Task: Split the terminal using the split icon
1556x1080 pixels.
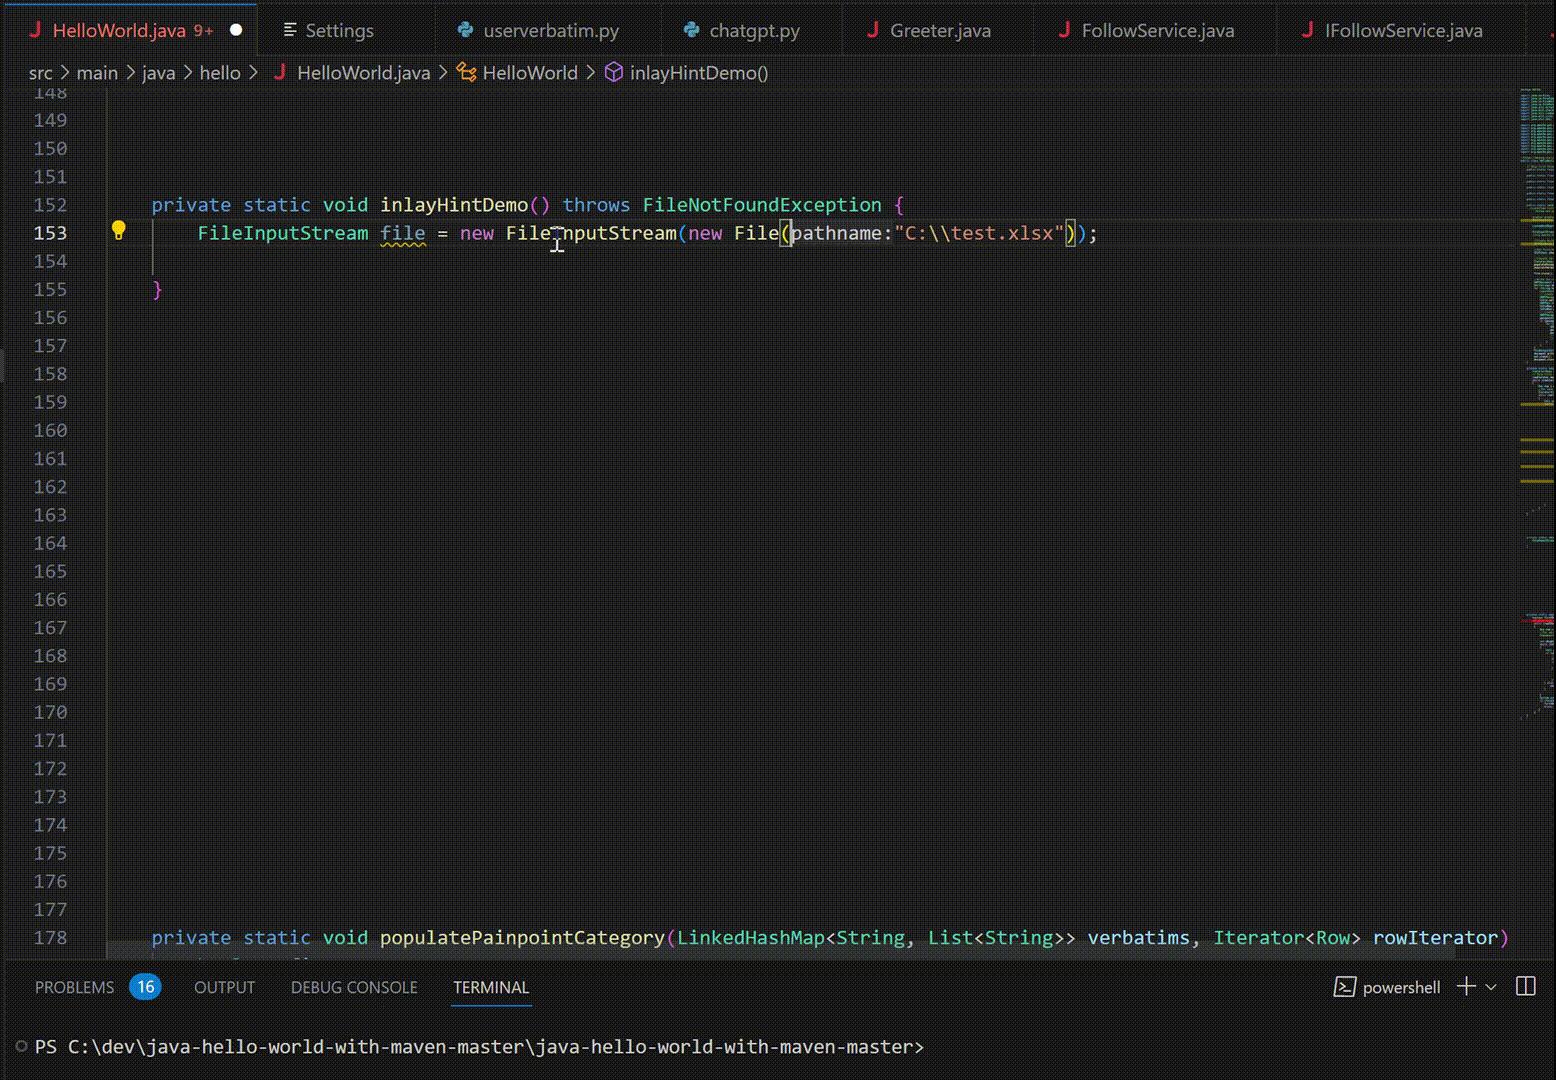Action: [1524, 986]
